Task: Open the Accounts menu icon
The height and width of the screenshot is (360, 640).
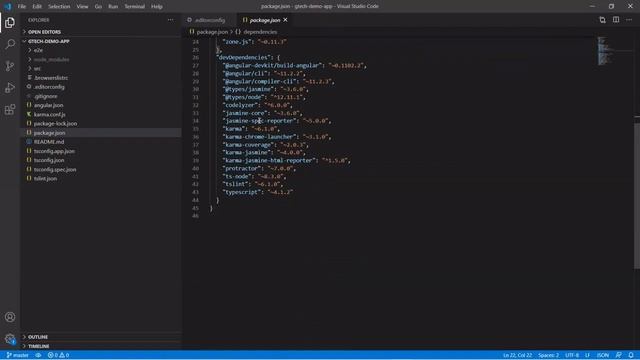Action: [10, 317]
